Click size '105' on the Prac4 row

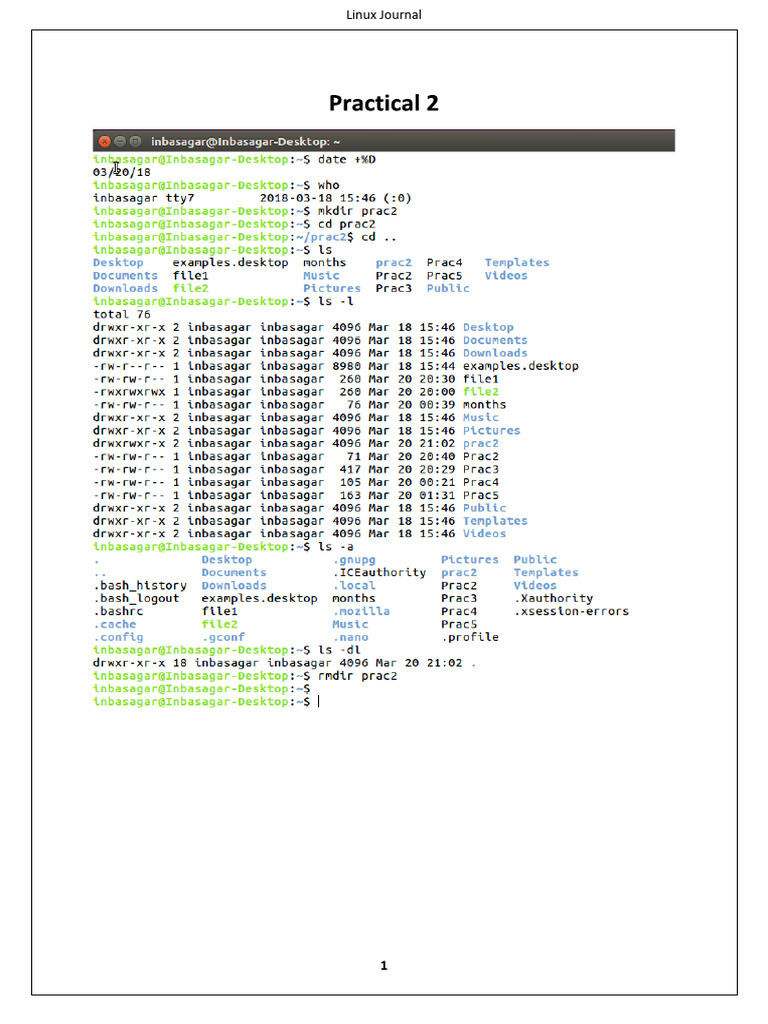click(350, 483)
